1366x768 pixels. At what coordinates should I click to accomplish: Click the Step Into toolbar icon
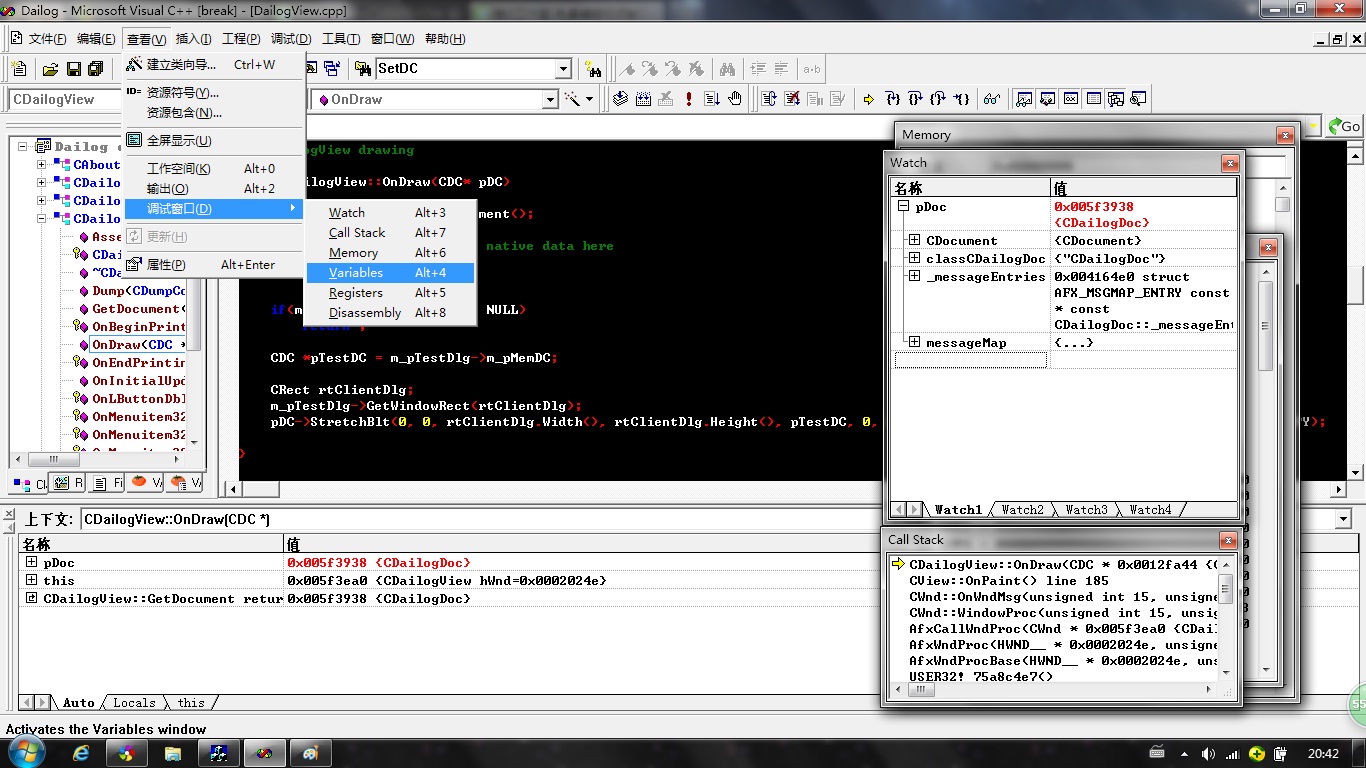tap(893, 99)
